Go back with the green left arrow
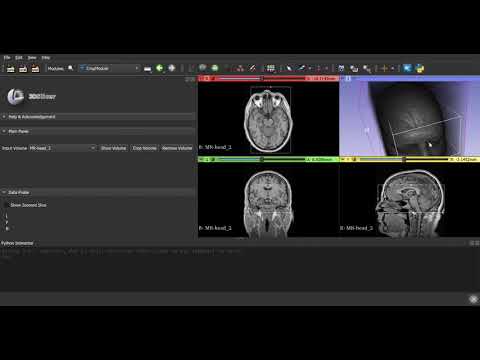 160,68
